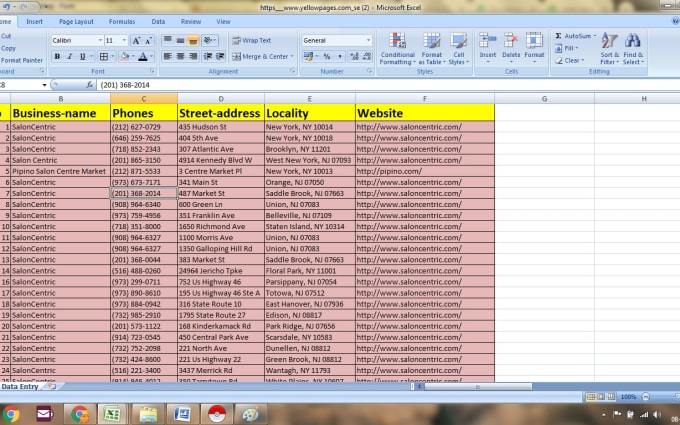Toggle Bold formatting button
Image resolution: width=680 pixels, height=425 pixels.
pyautogui.click(x=57, y=56)
